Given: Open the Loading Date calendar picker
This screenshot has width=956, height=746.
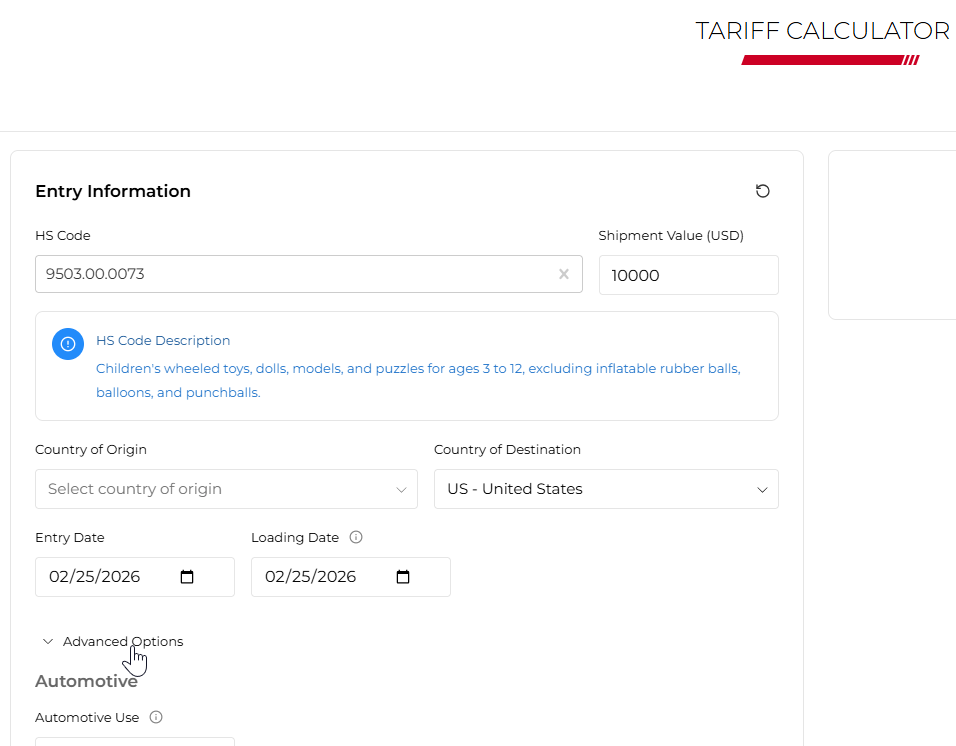Looking at the screenshot, I should click(x=403, y=577).
